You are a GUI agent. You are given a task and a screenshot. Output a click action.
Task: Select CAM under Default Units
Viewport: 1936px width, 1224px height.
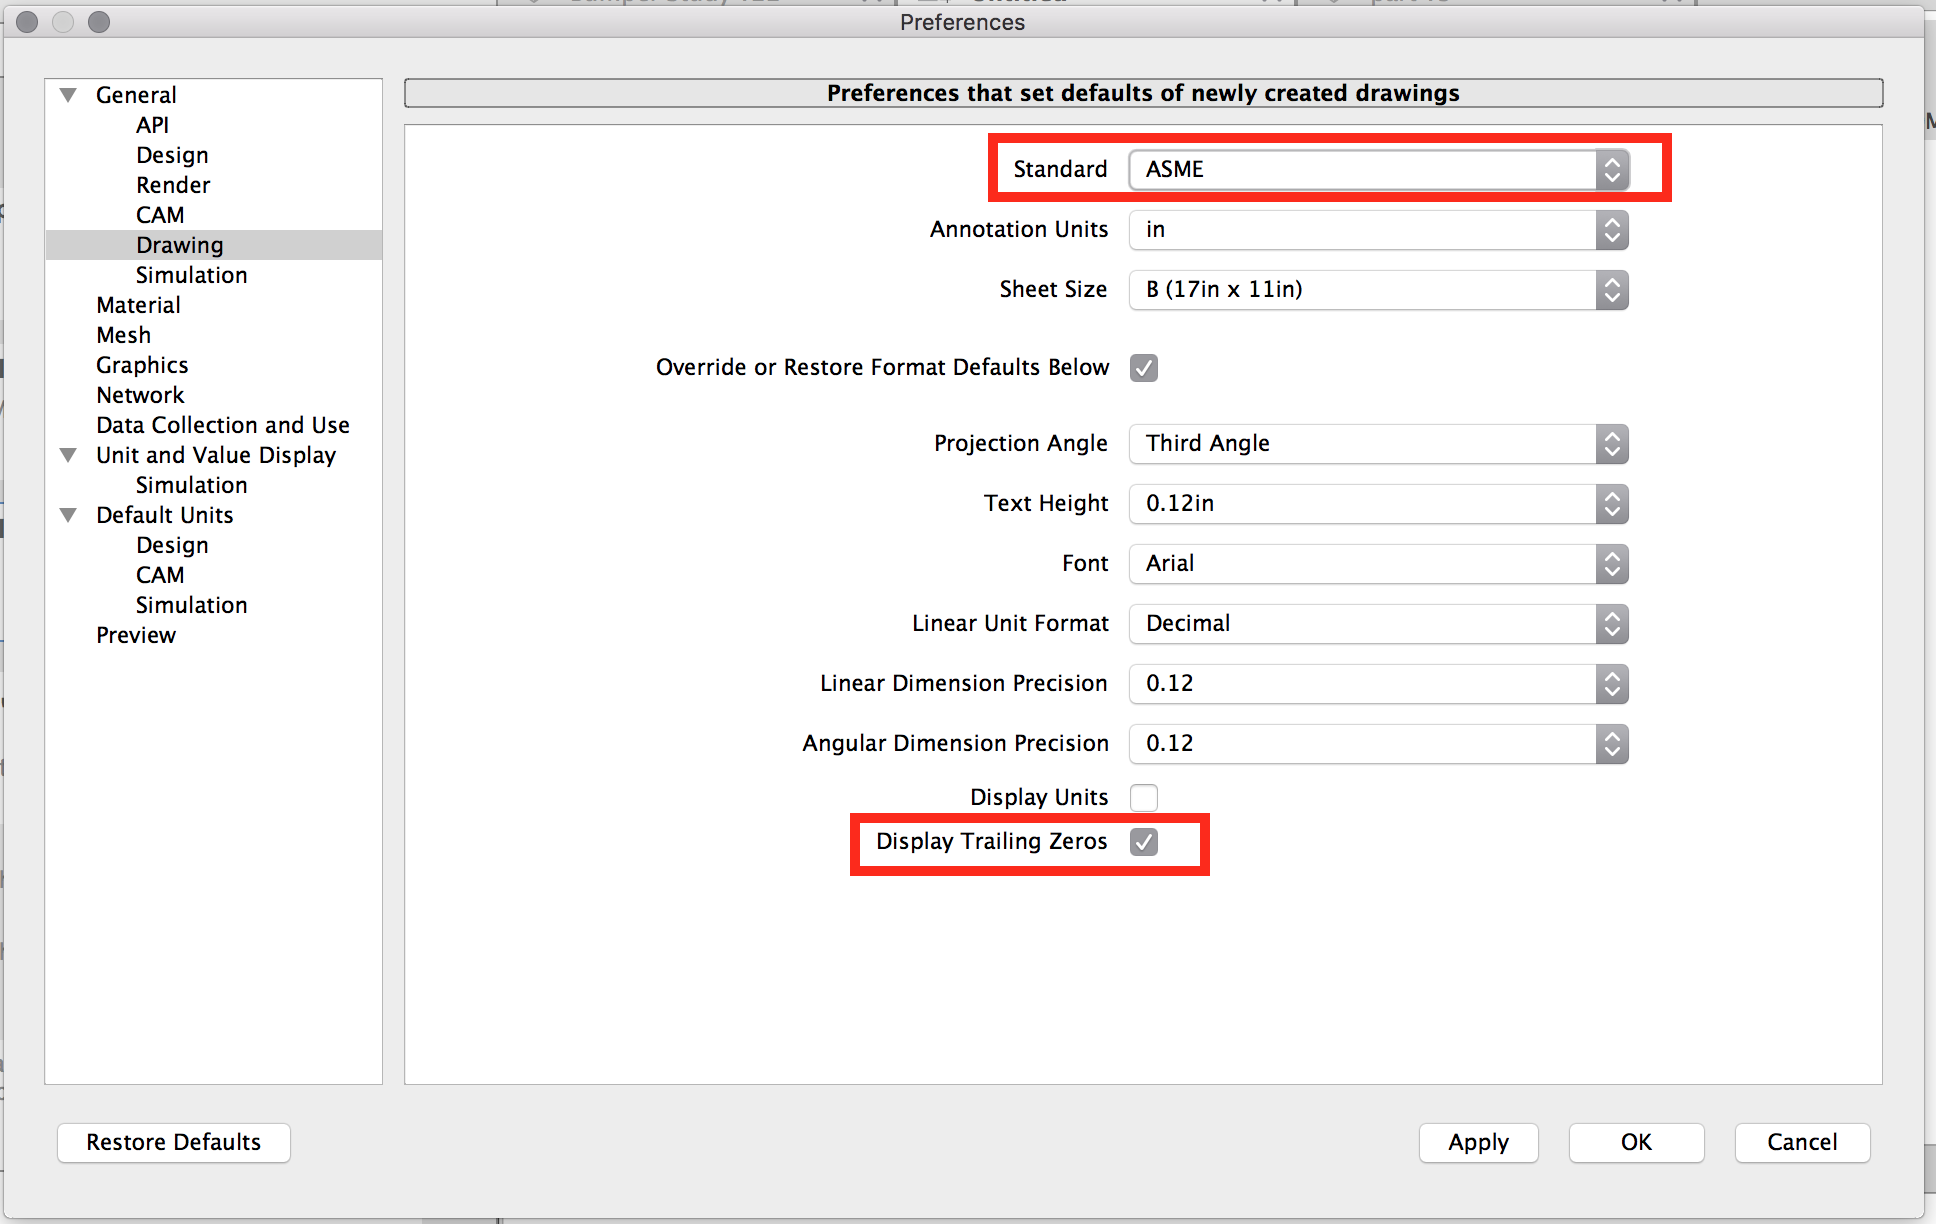click(159, 574)
